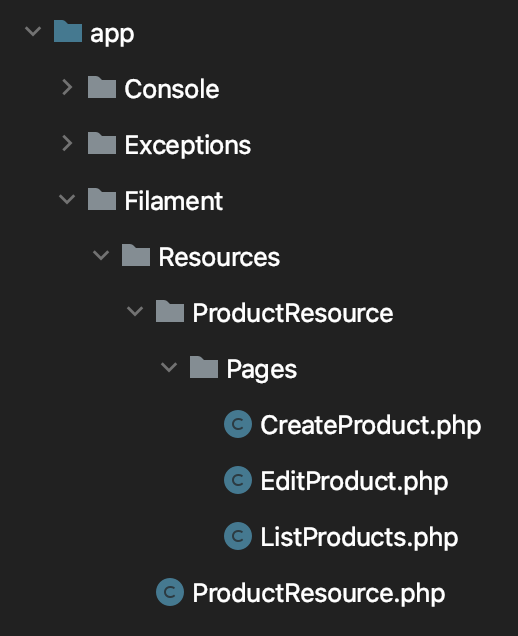The image size is (518, 636).
Task: Open the CreateProduct.php file
Action: point(370,425)
